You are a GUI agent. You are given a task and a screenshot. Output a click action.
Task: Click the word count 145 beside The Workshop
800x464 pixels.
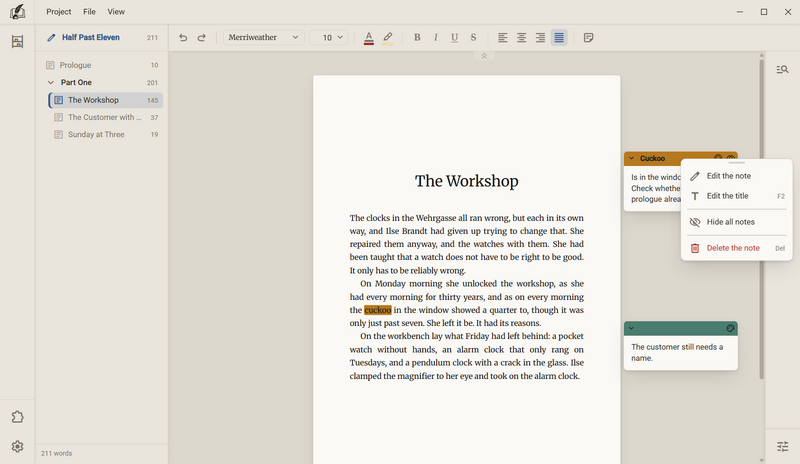coord(153,101)
